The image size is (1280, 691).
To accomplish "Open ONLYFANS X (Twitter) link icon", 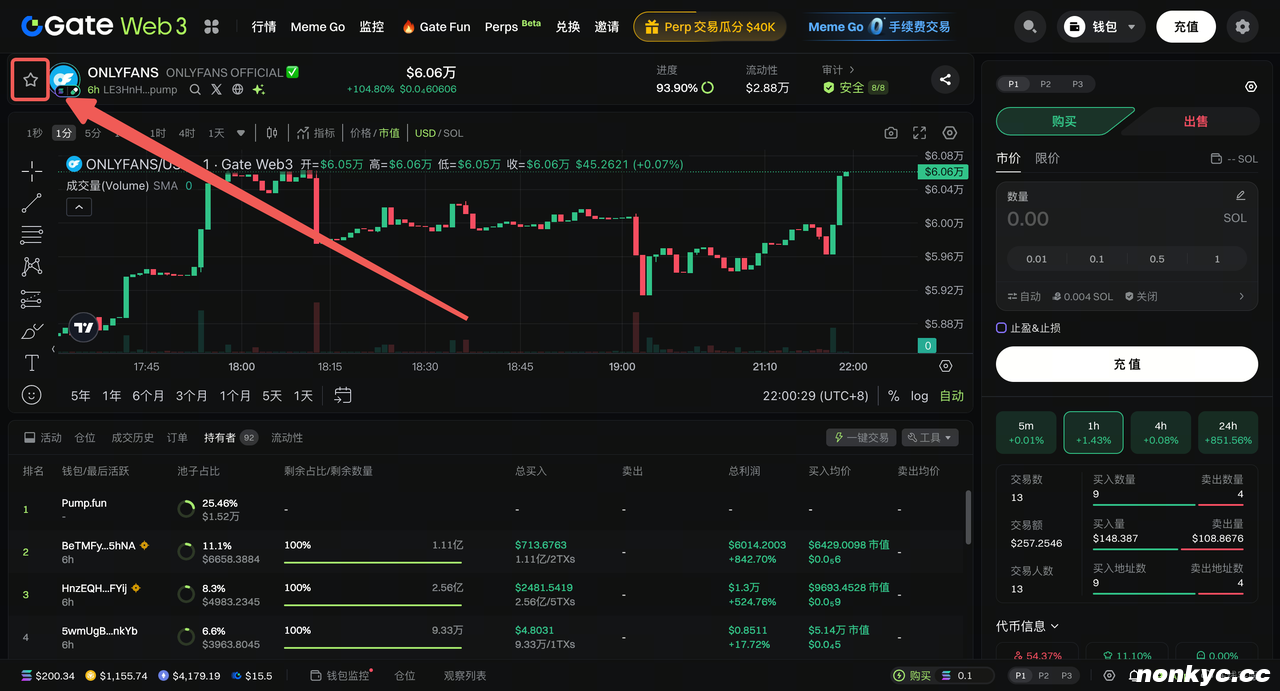I will 216,89.
